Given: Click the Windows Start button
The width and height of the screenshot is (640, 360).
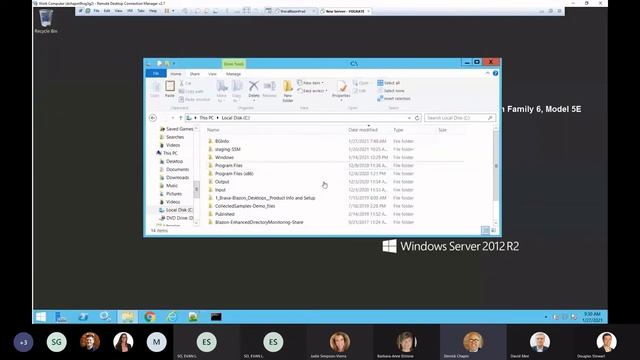Looking at the screenshot, I should tap(41, 317).
